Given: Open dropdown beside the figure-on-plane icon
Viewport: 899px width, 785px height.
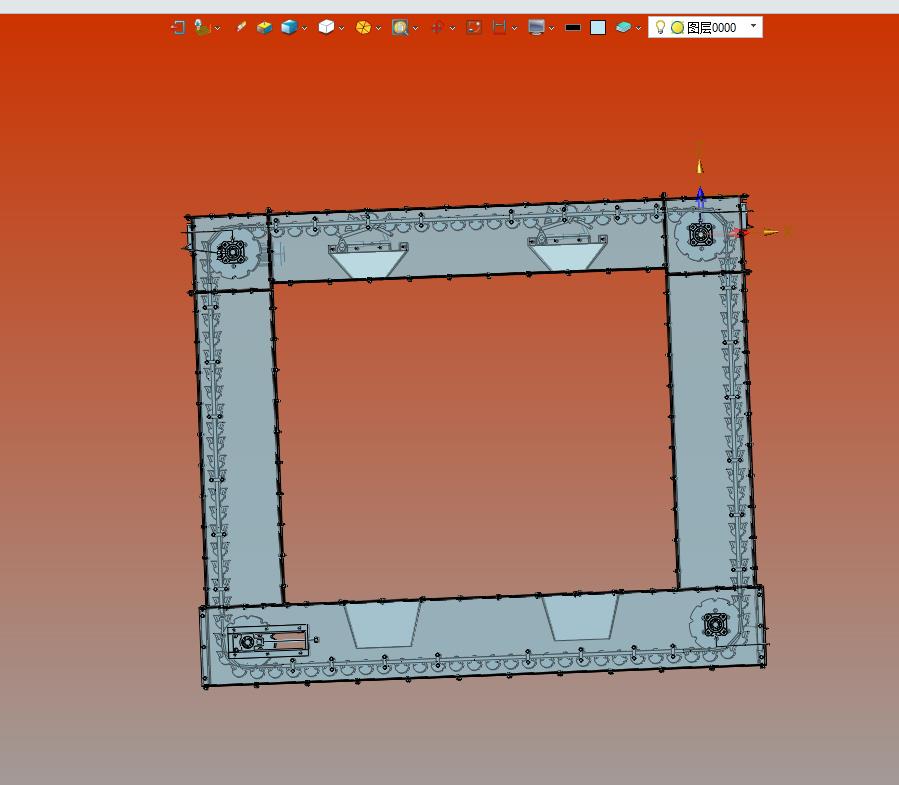Looking at the screenshot, I should [217, 28].
